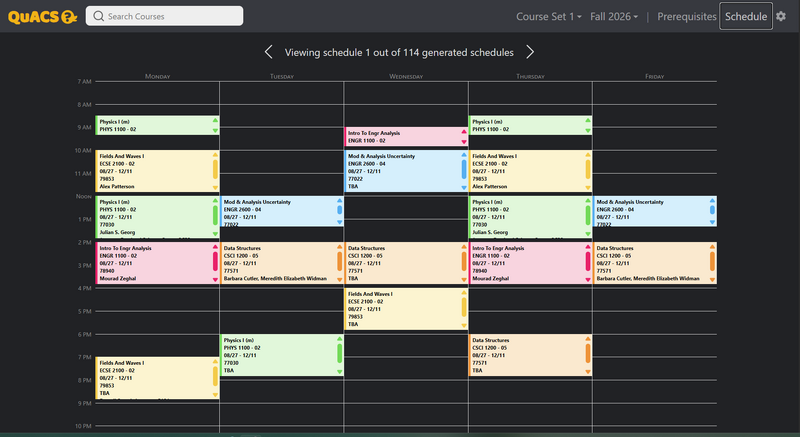Up arrow on Monday noon Physics I block
Viewport: 800px width, 437px height.
click(x=215, y=200)
